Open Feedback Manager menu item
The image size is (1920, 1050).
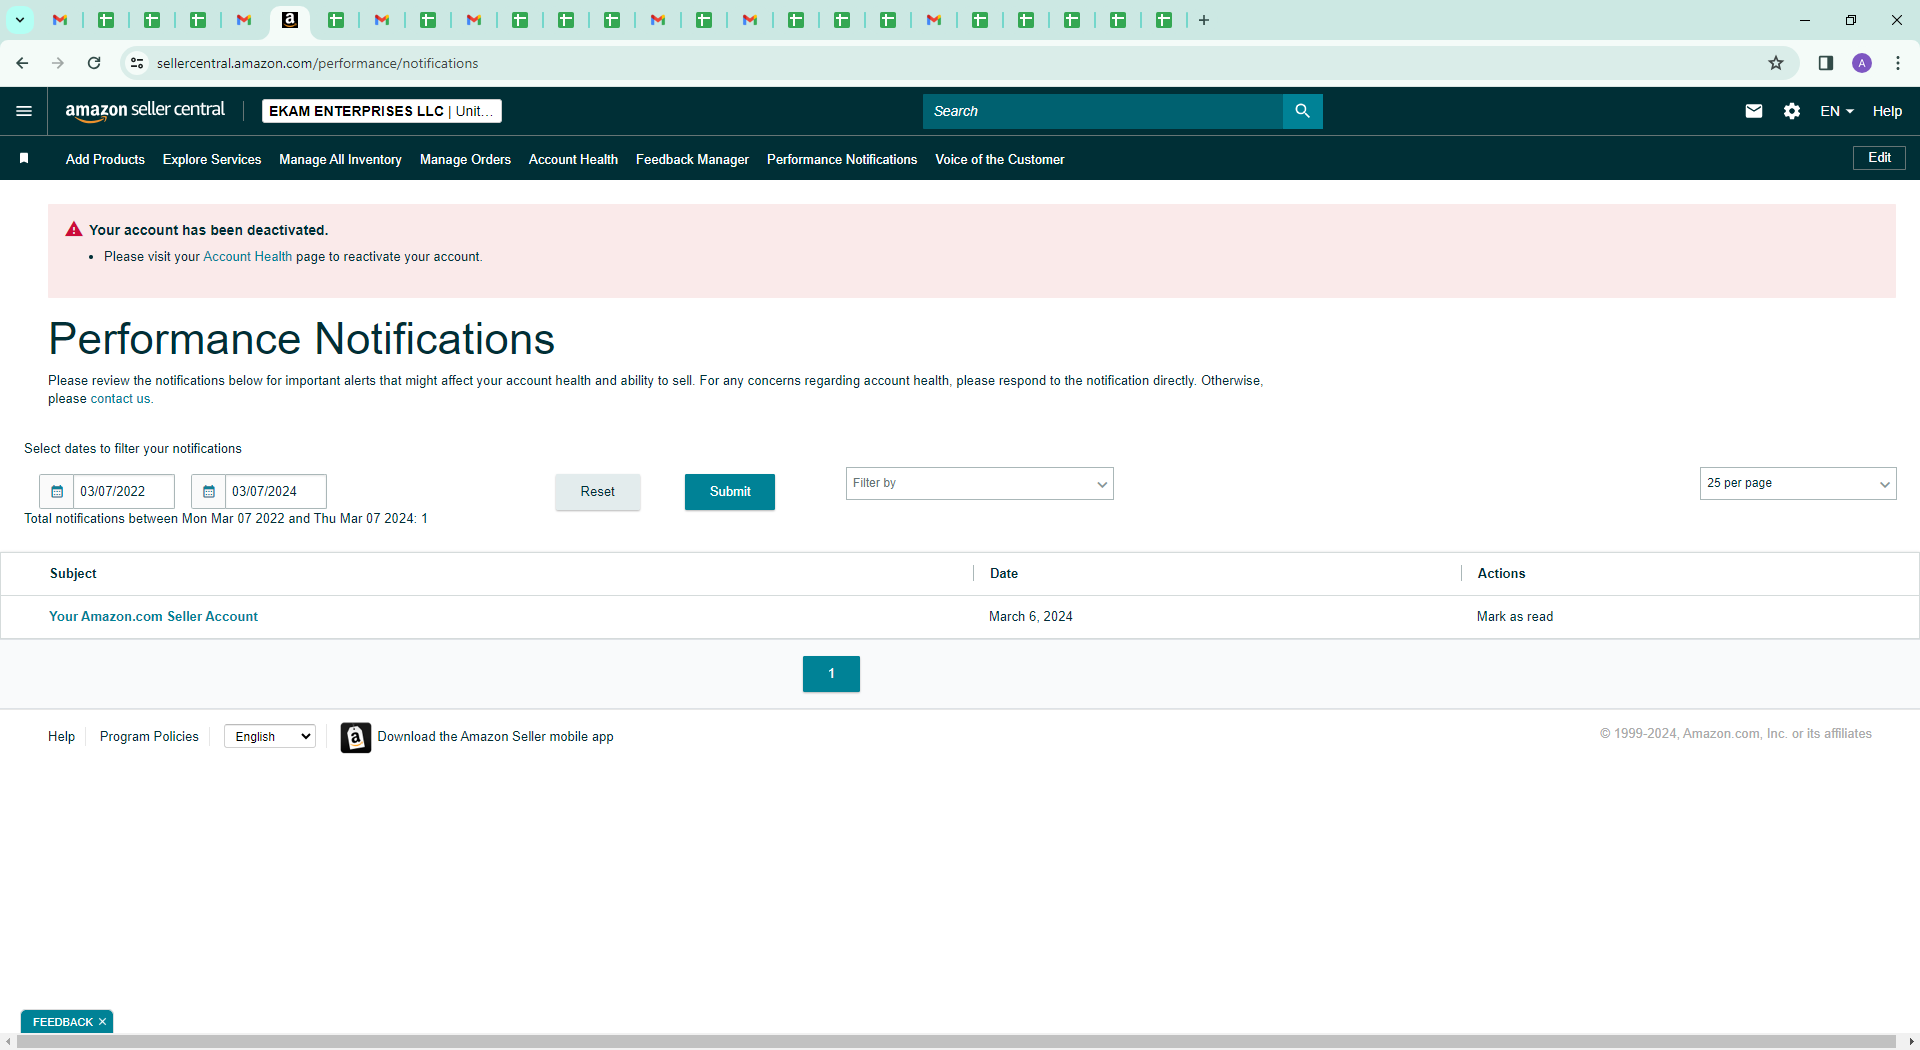pos(692,159)
